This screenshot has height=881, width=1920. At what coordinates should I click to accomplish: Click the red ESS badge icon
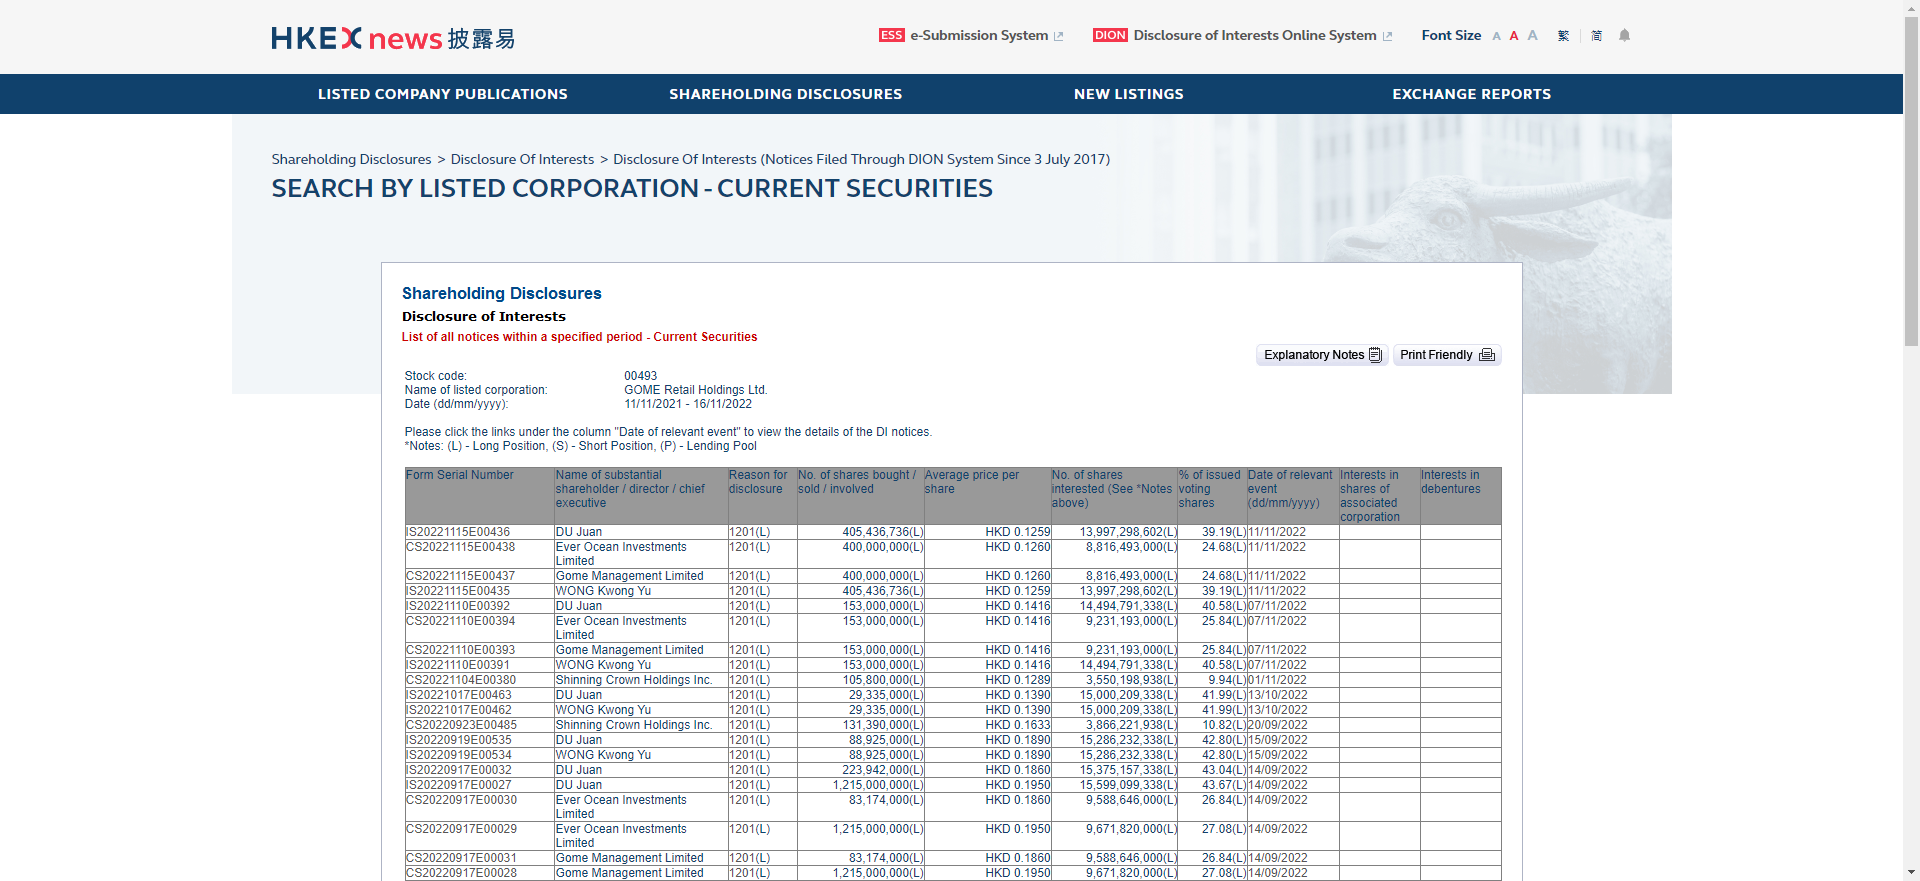click(x=891, y=36)
